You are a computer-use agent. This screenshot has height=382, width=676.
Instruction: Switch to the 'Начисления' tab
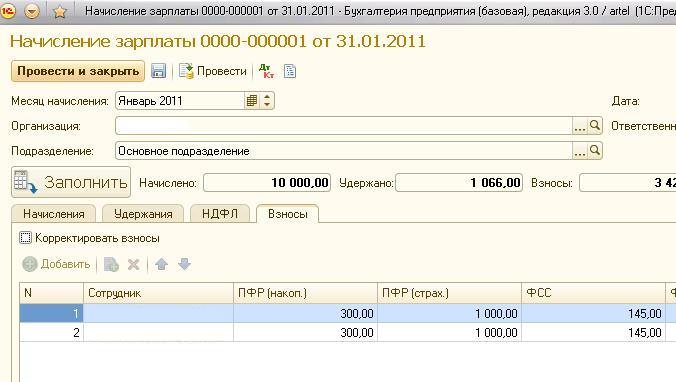coord(53,214)
